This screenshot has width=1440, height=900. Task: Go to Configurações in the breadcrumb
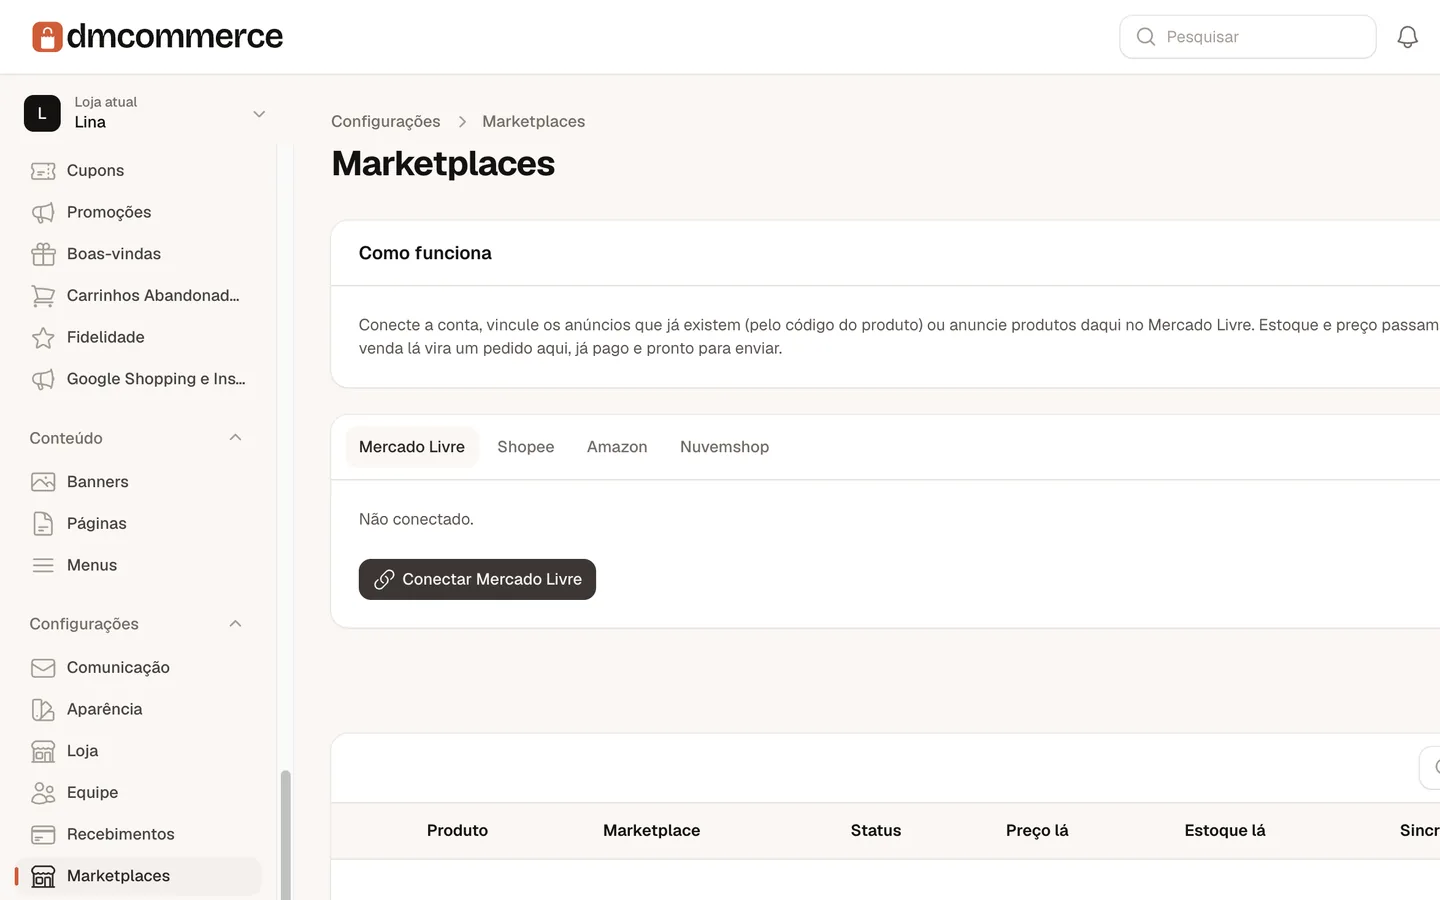pos(386,121)
